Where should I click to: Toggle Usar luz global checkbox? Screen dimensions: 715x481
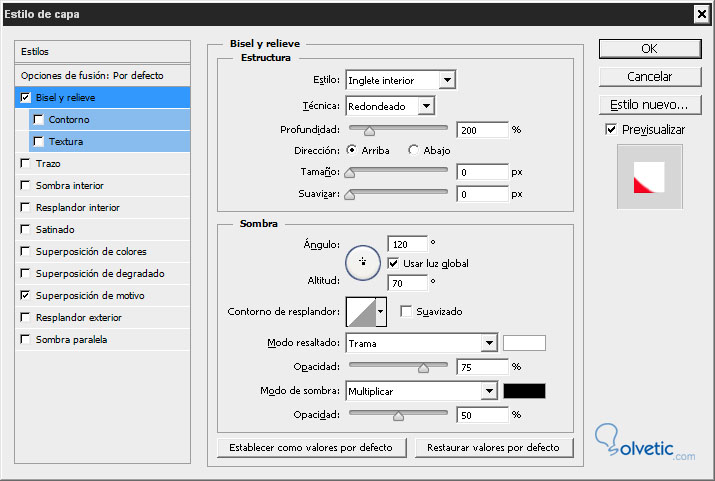393,263
